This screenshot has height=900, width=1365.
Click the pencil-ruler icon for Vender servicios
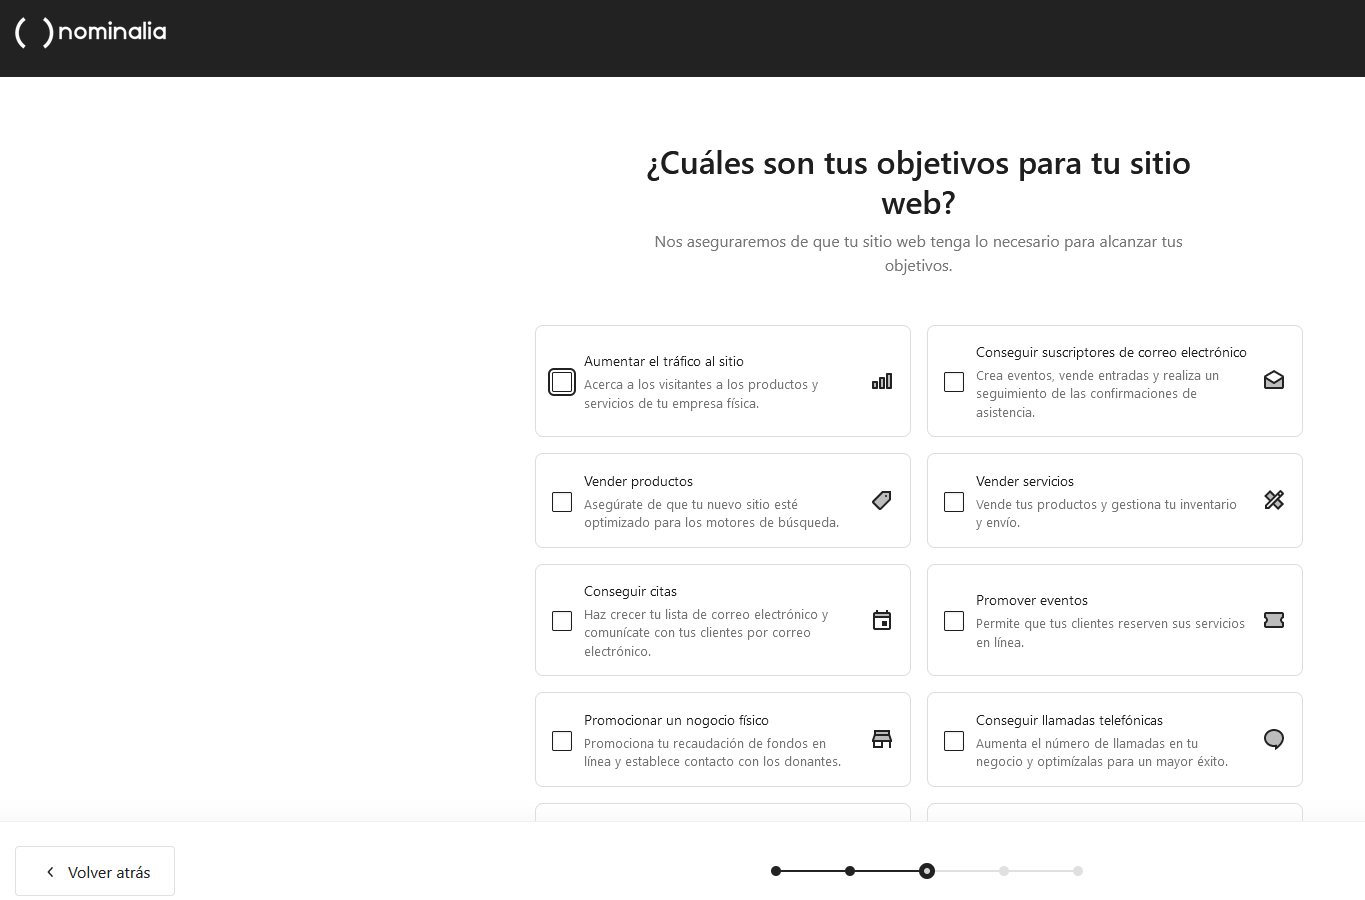point(1274,500)
